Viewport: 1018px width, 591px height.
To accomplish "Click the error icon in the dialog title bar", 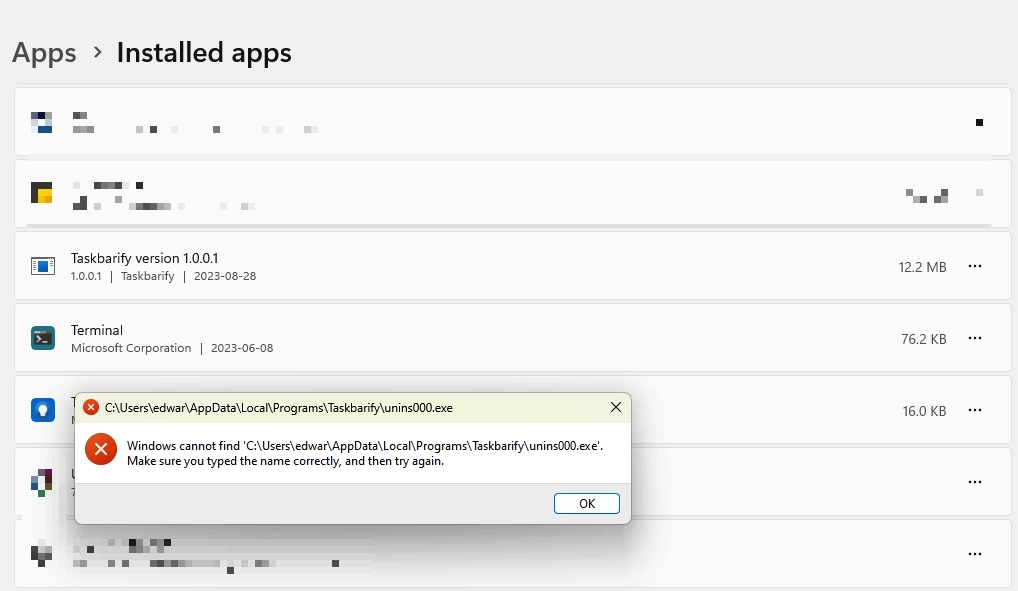I will coord(91,407).
